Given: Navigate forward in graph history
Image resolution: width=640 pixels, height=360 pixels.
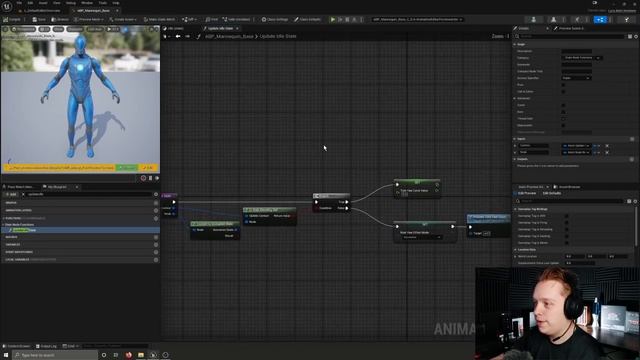Looking at the screenshot, I should click(x=187, y=36).
